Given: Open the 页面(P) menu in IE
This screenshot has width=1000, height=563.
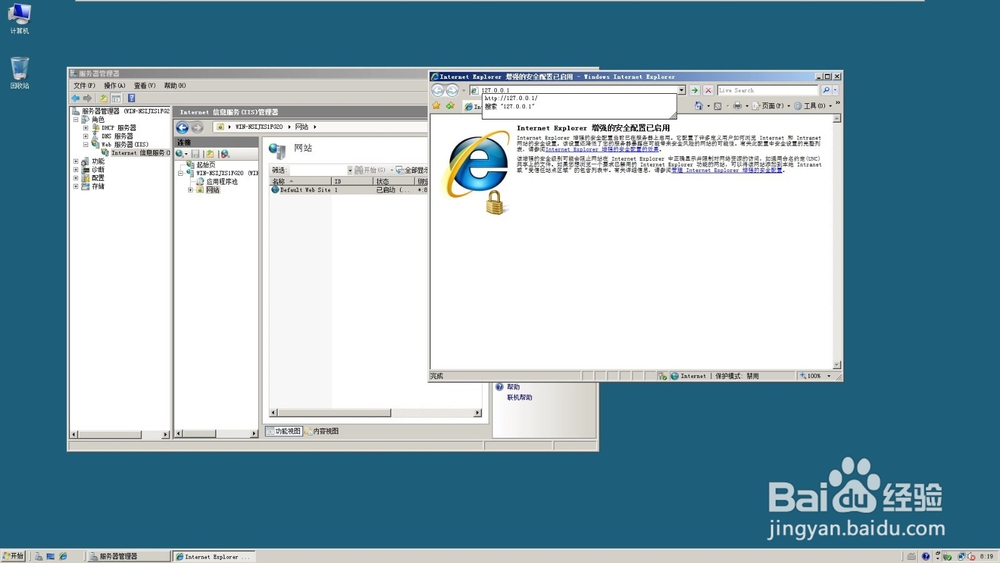Looking at the screenshot, I should (770, 106).
